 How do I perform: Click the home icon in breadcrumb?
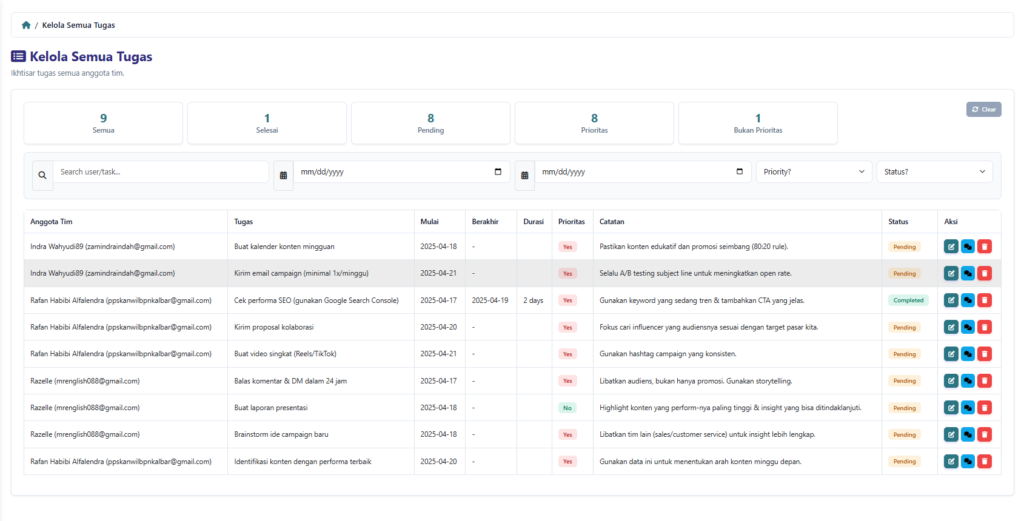26,24
